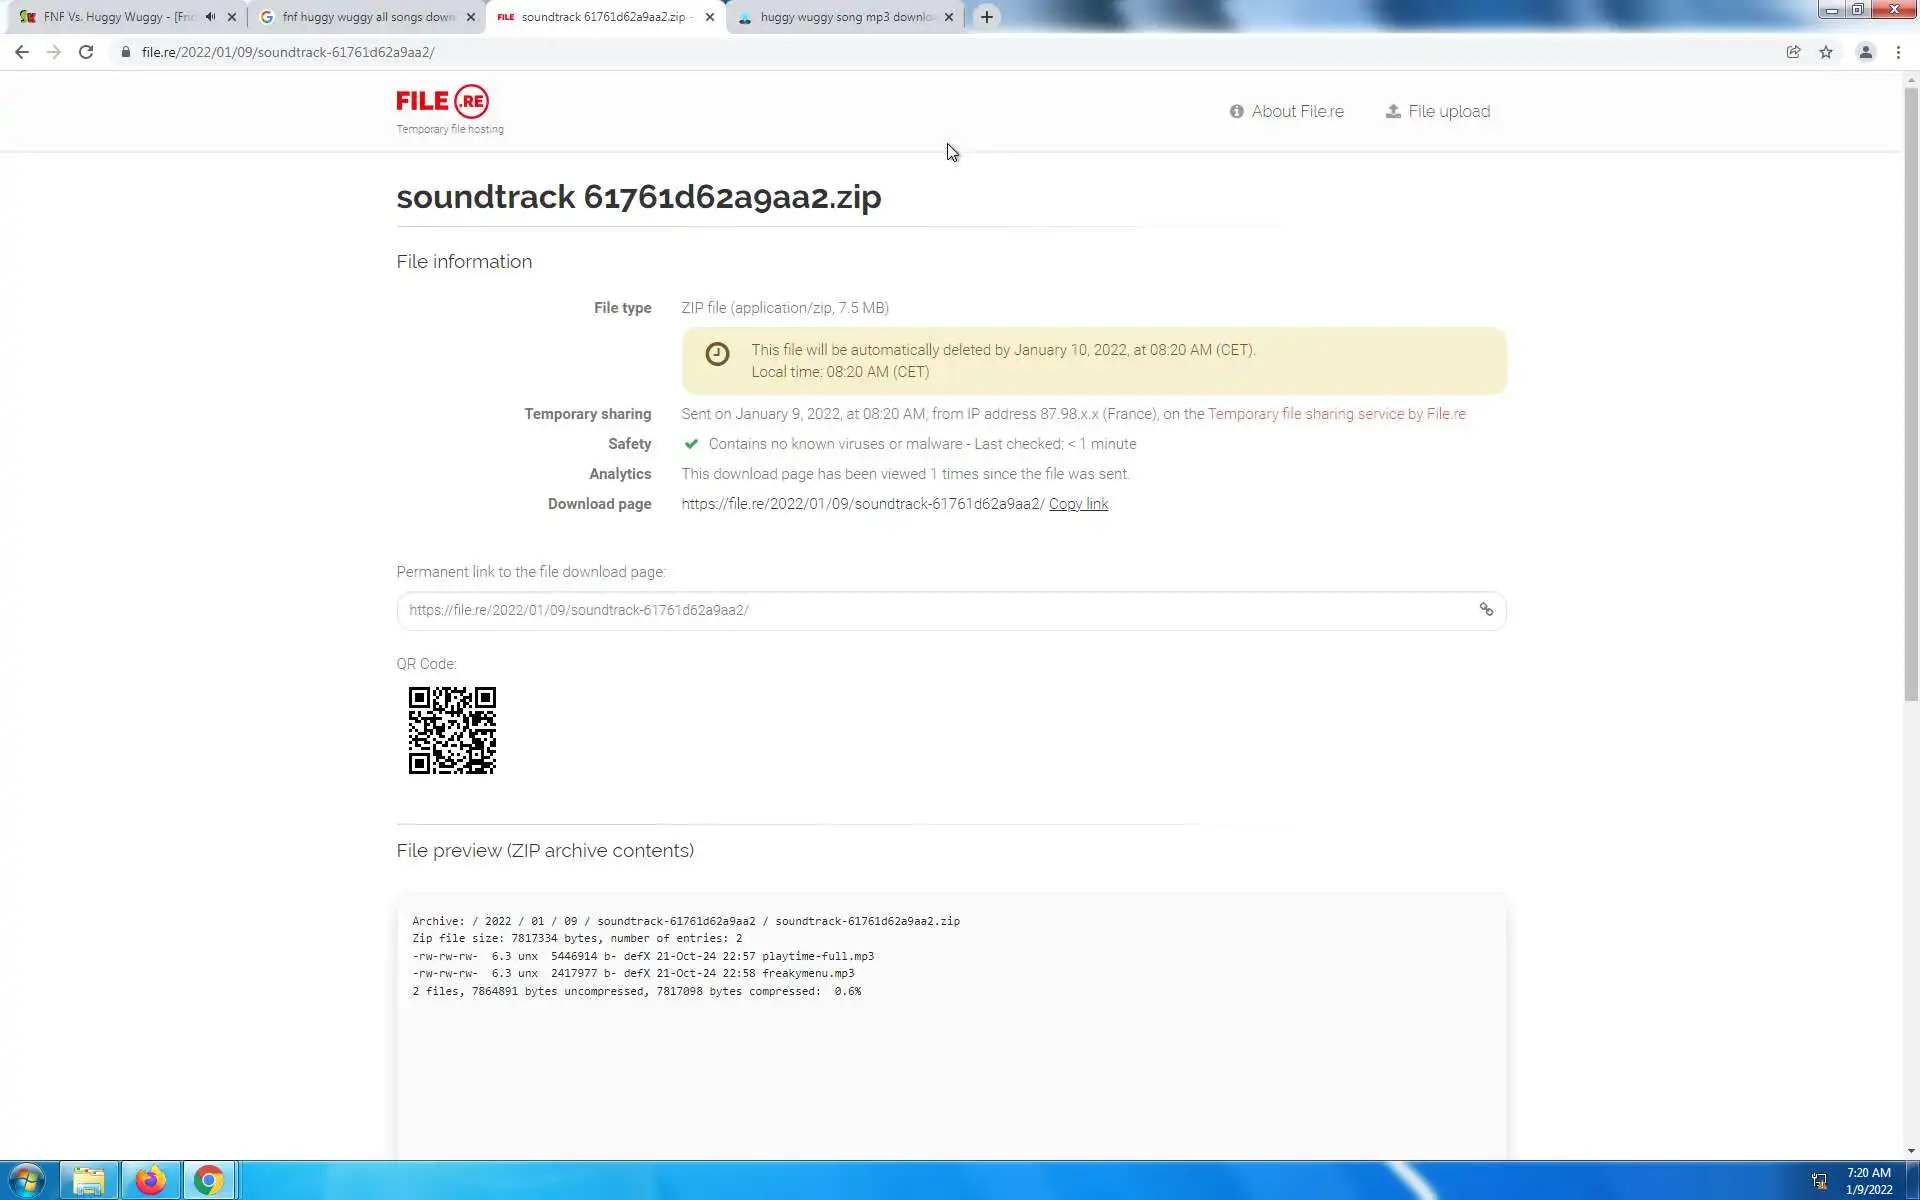Click the permanent link input field
This screenshot has height=1200, width=1920.
pyautogui.click(x=930, y=610)
